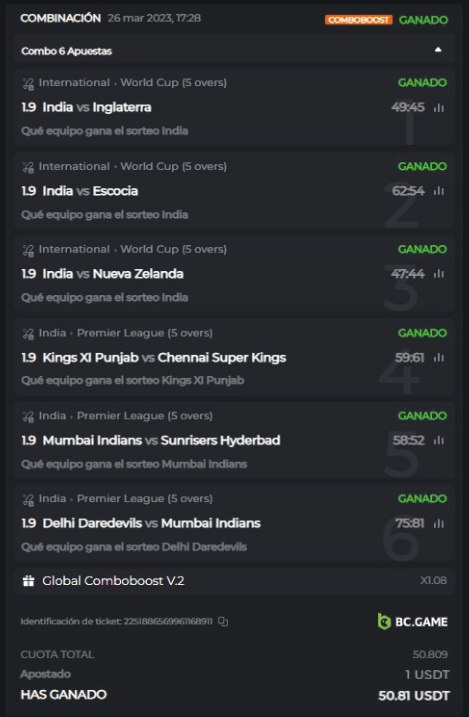469x717 pixels.
Task: Copy the ticket identification number
Action: pos(223,621)
